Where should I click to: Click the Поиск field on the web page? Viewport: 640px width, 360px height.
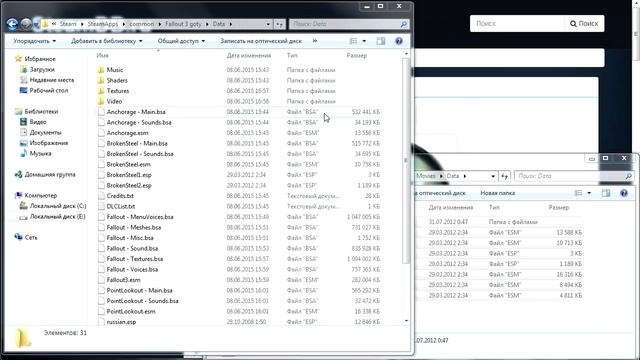coord(517,24)
